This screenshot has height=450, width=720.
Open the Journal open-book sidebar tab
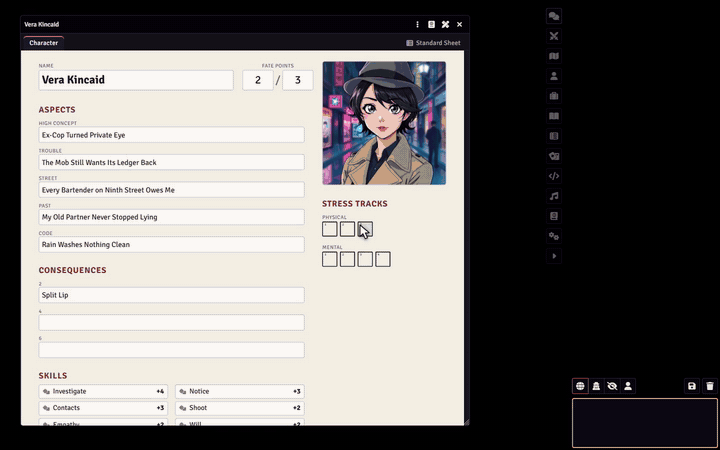554,116
